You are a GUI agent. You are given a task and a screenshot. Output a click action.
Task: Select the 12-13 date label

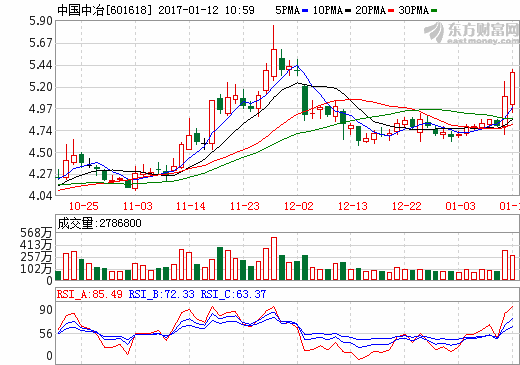(x=353, y=206)
